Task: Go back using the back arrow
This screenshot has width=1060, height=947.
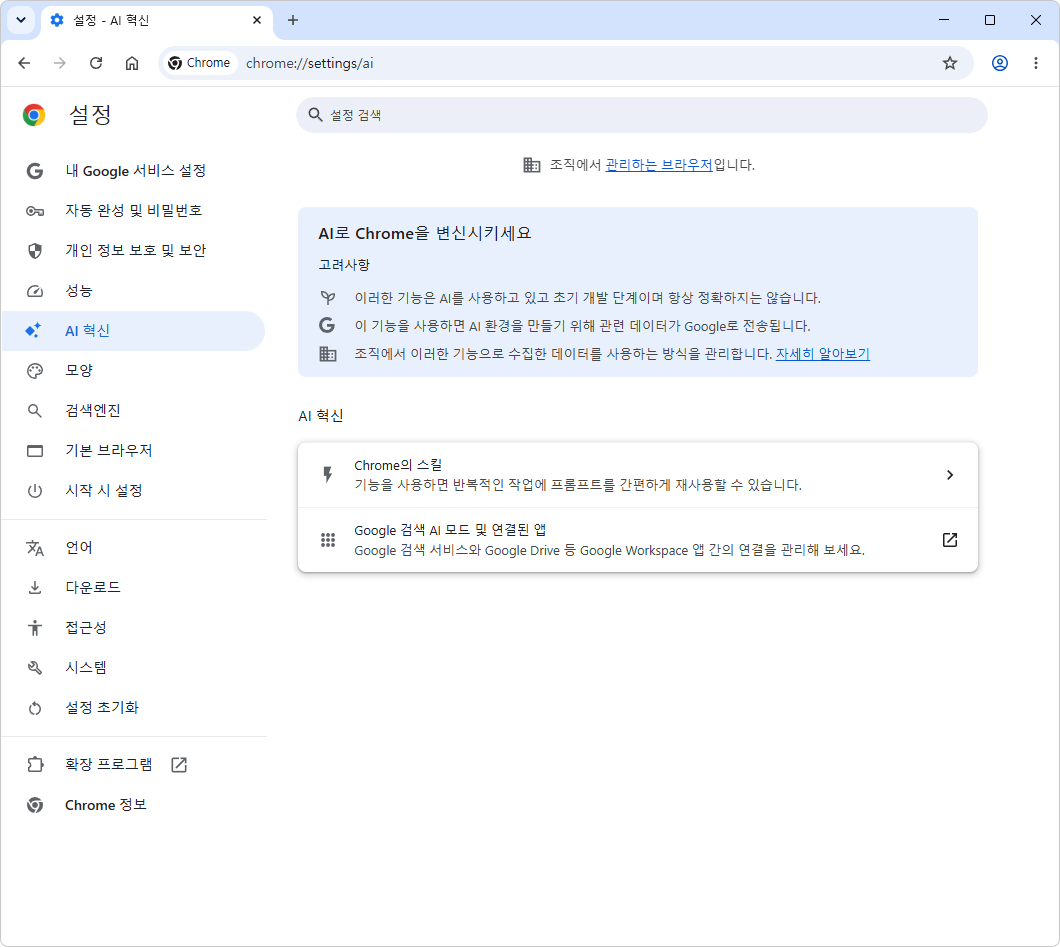Action: (24, 63)
